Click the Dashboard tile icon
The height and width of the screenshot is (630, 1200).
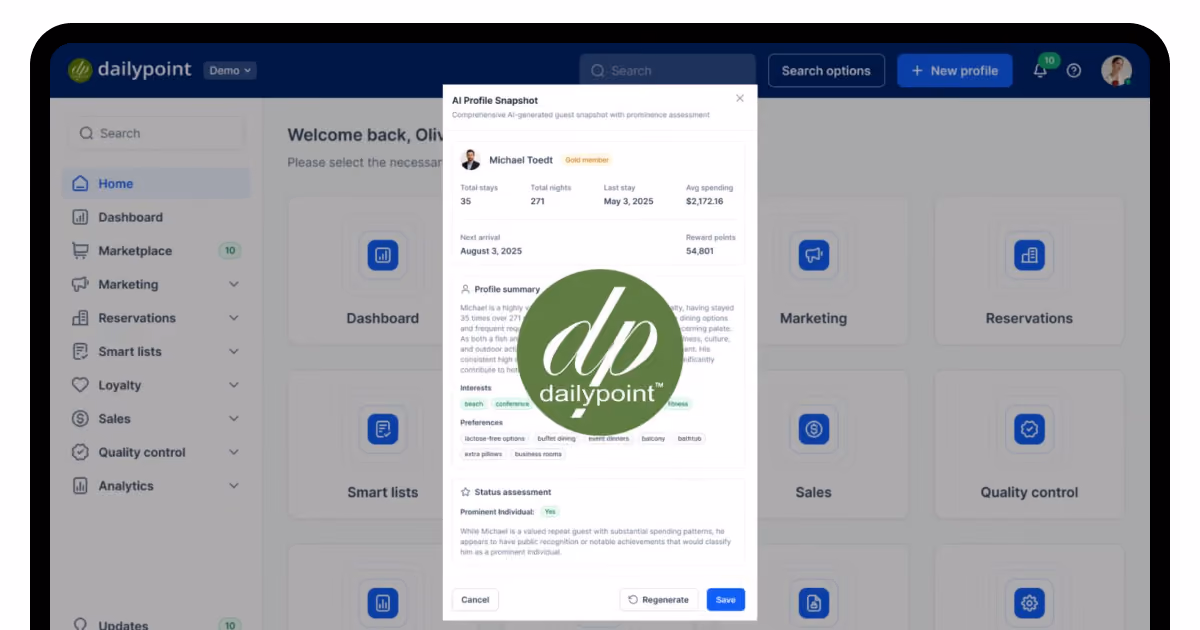(x=382, y=255)
